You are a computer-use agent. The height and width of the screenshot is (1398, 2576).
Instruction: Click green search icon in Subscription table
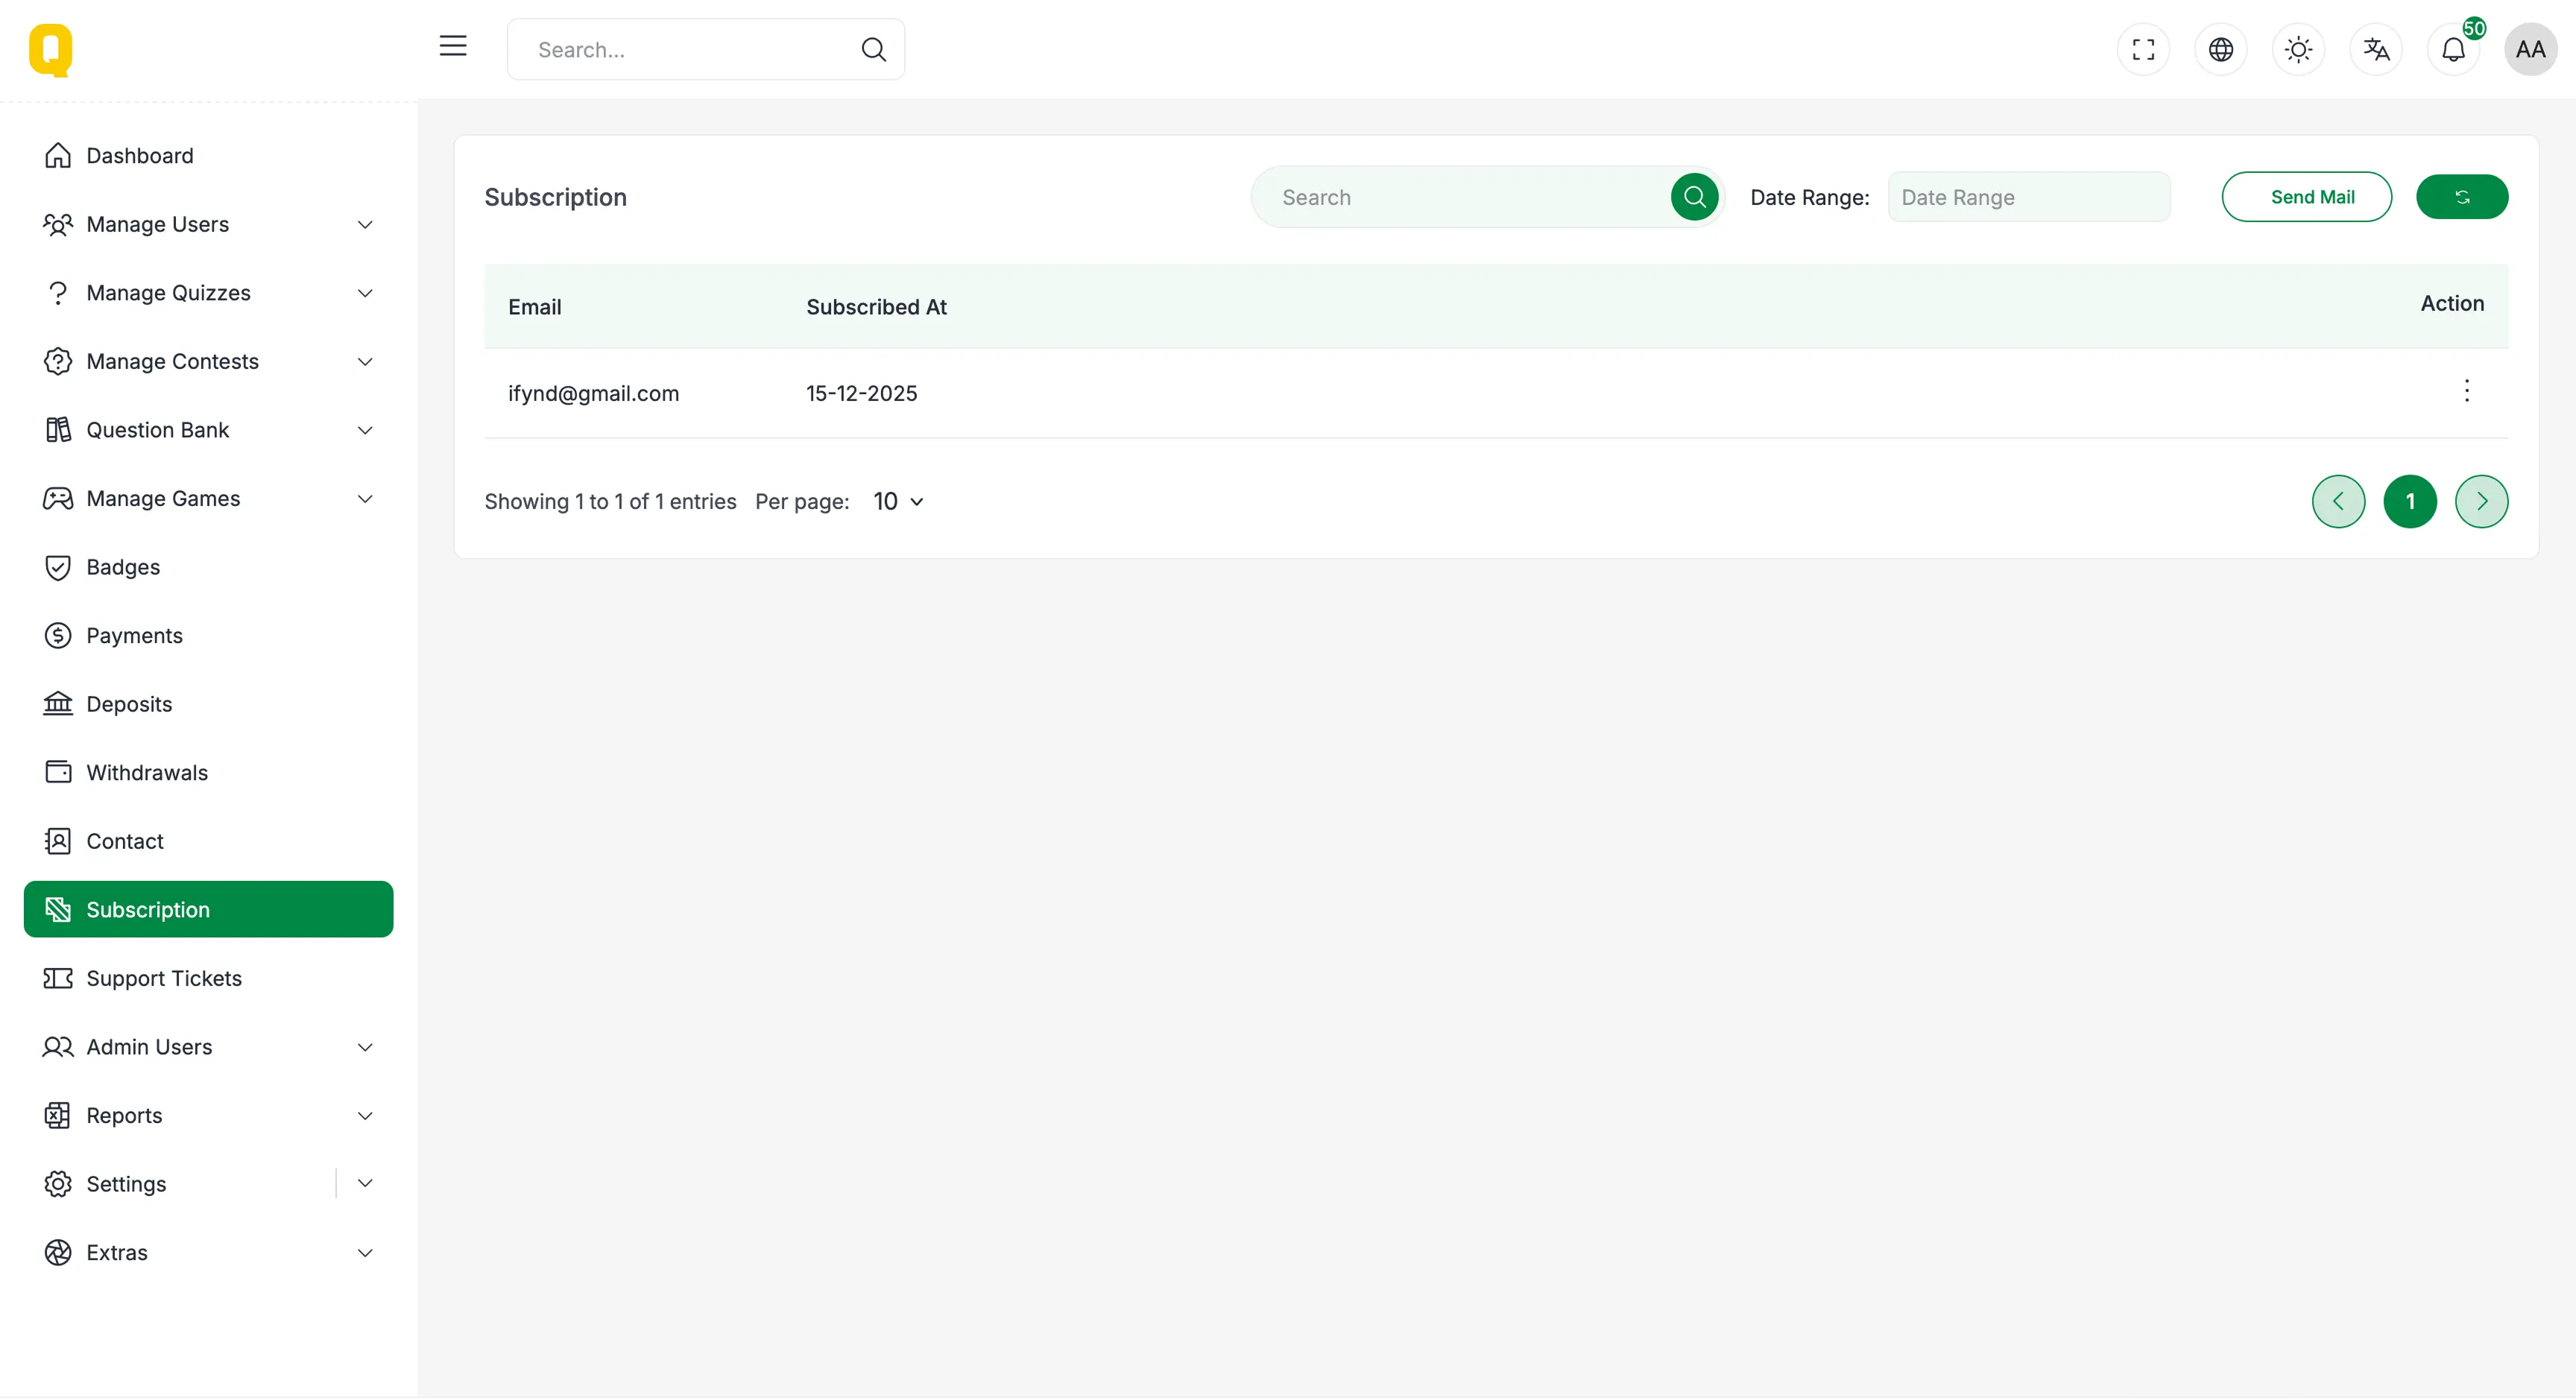(1694, 197)
